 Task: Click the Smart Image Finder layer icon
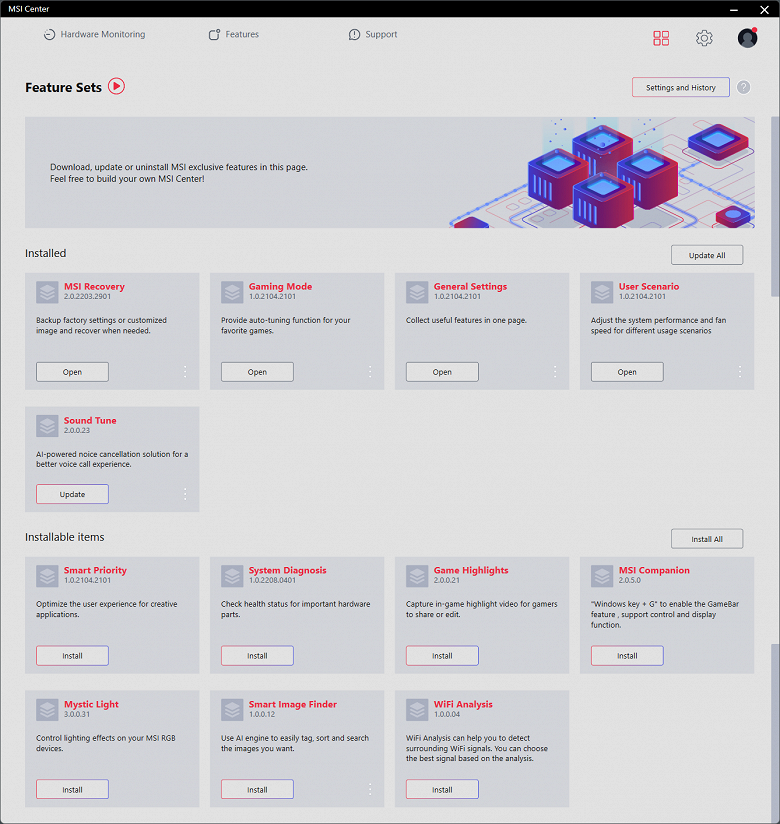(232, 710)
